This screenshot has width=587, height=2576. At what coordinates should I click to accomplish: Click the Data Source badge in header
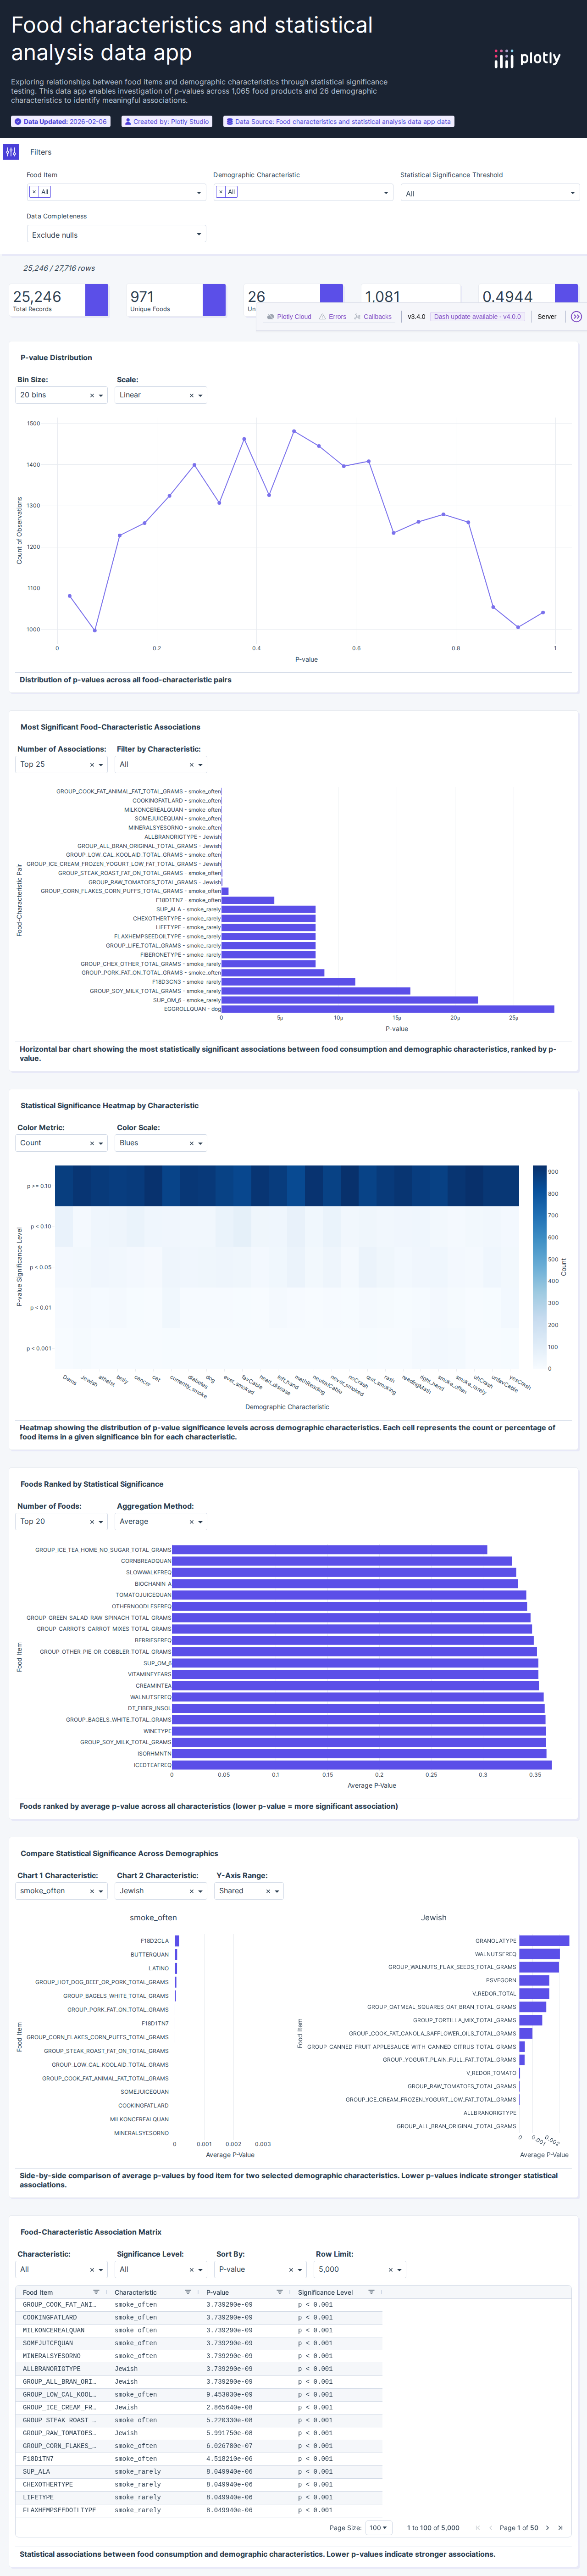[338, 121]
